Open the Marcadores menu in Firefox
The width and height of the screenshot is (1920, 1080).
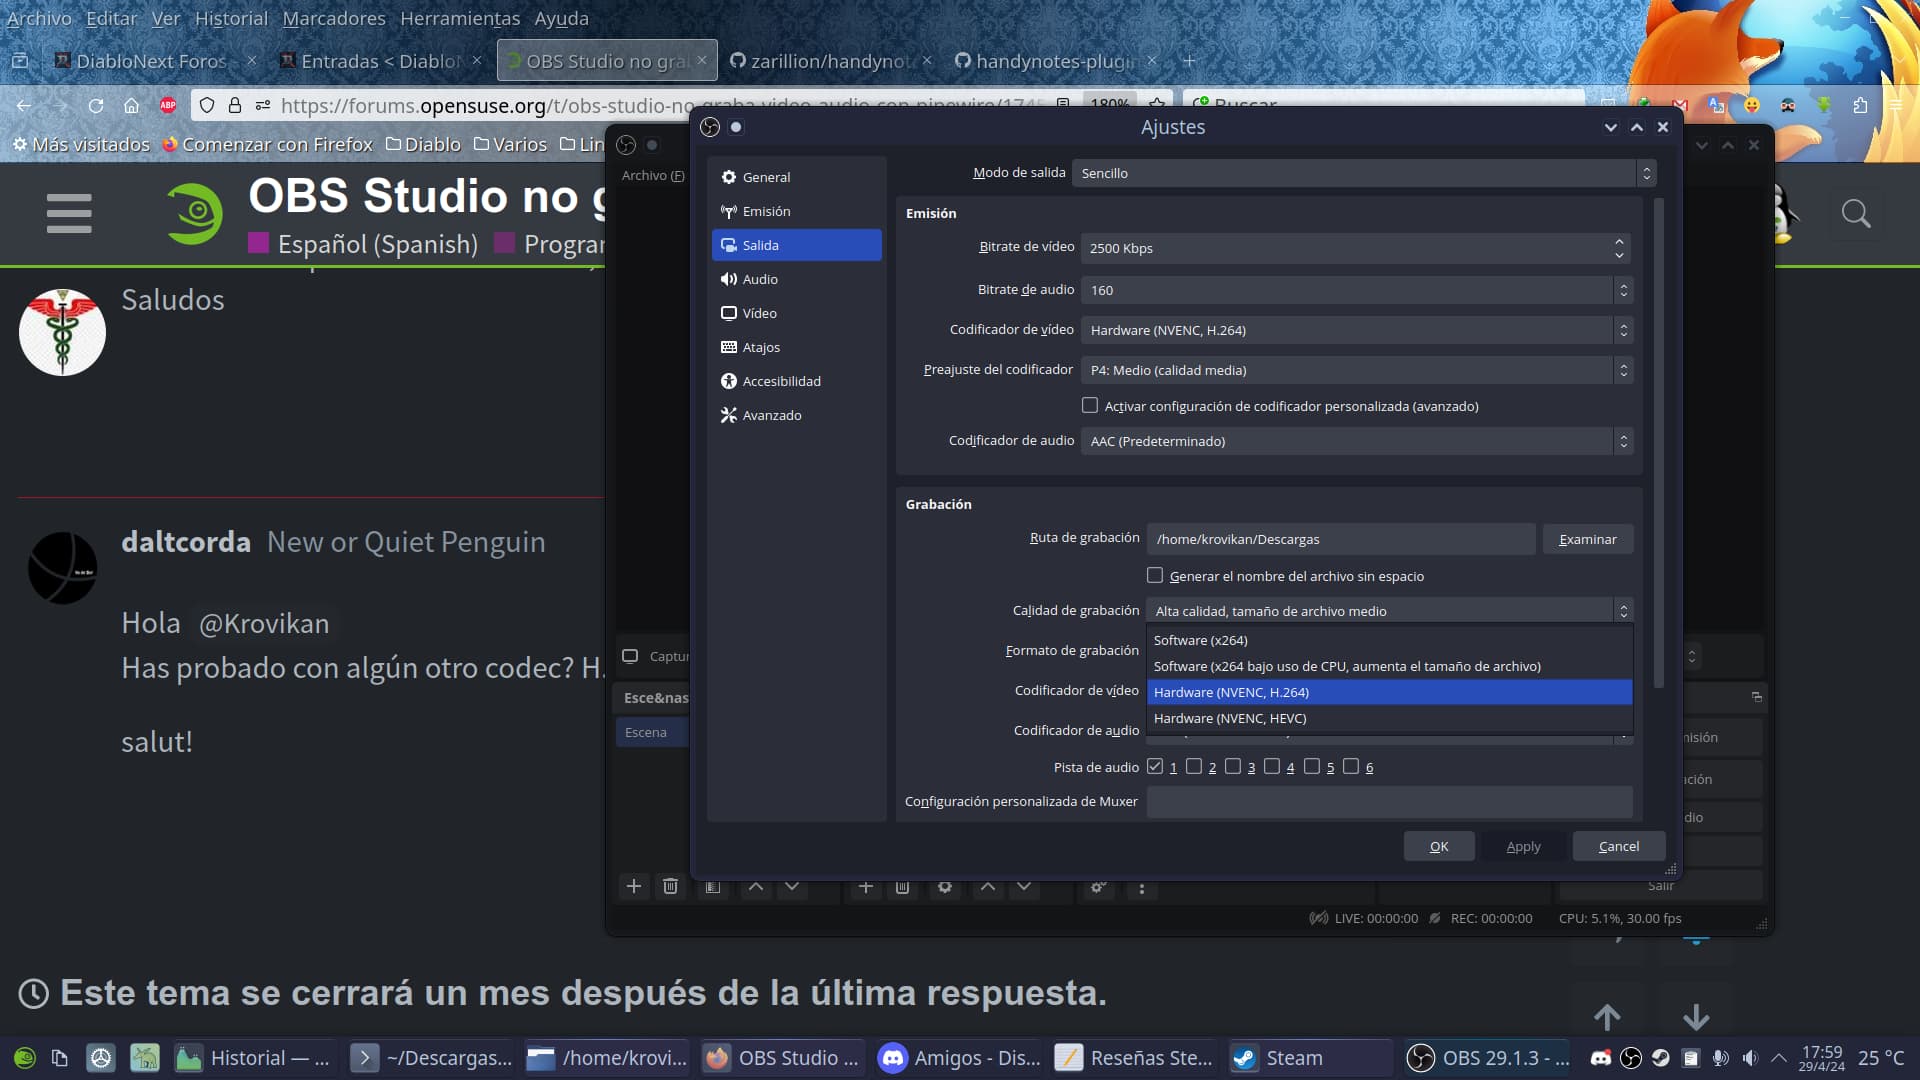pyautogui.click(x=334, y=18)
